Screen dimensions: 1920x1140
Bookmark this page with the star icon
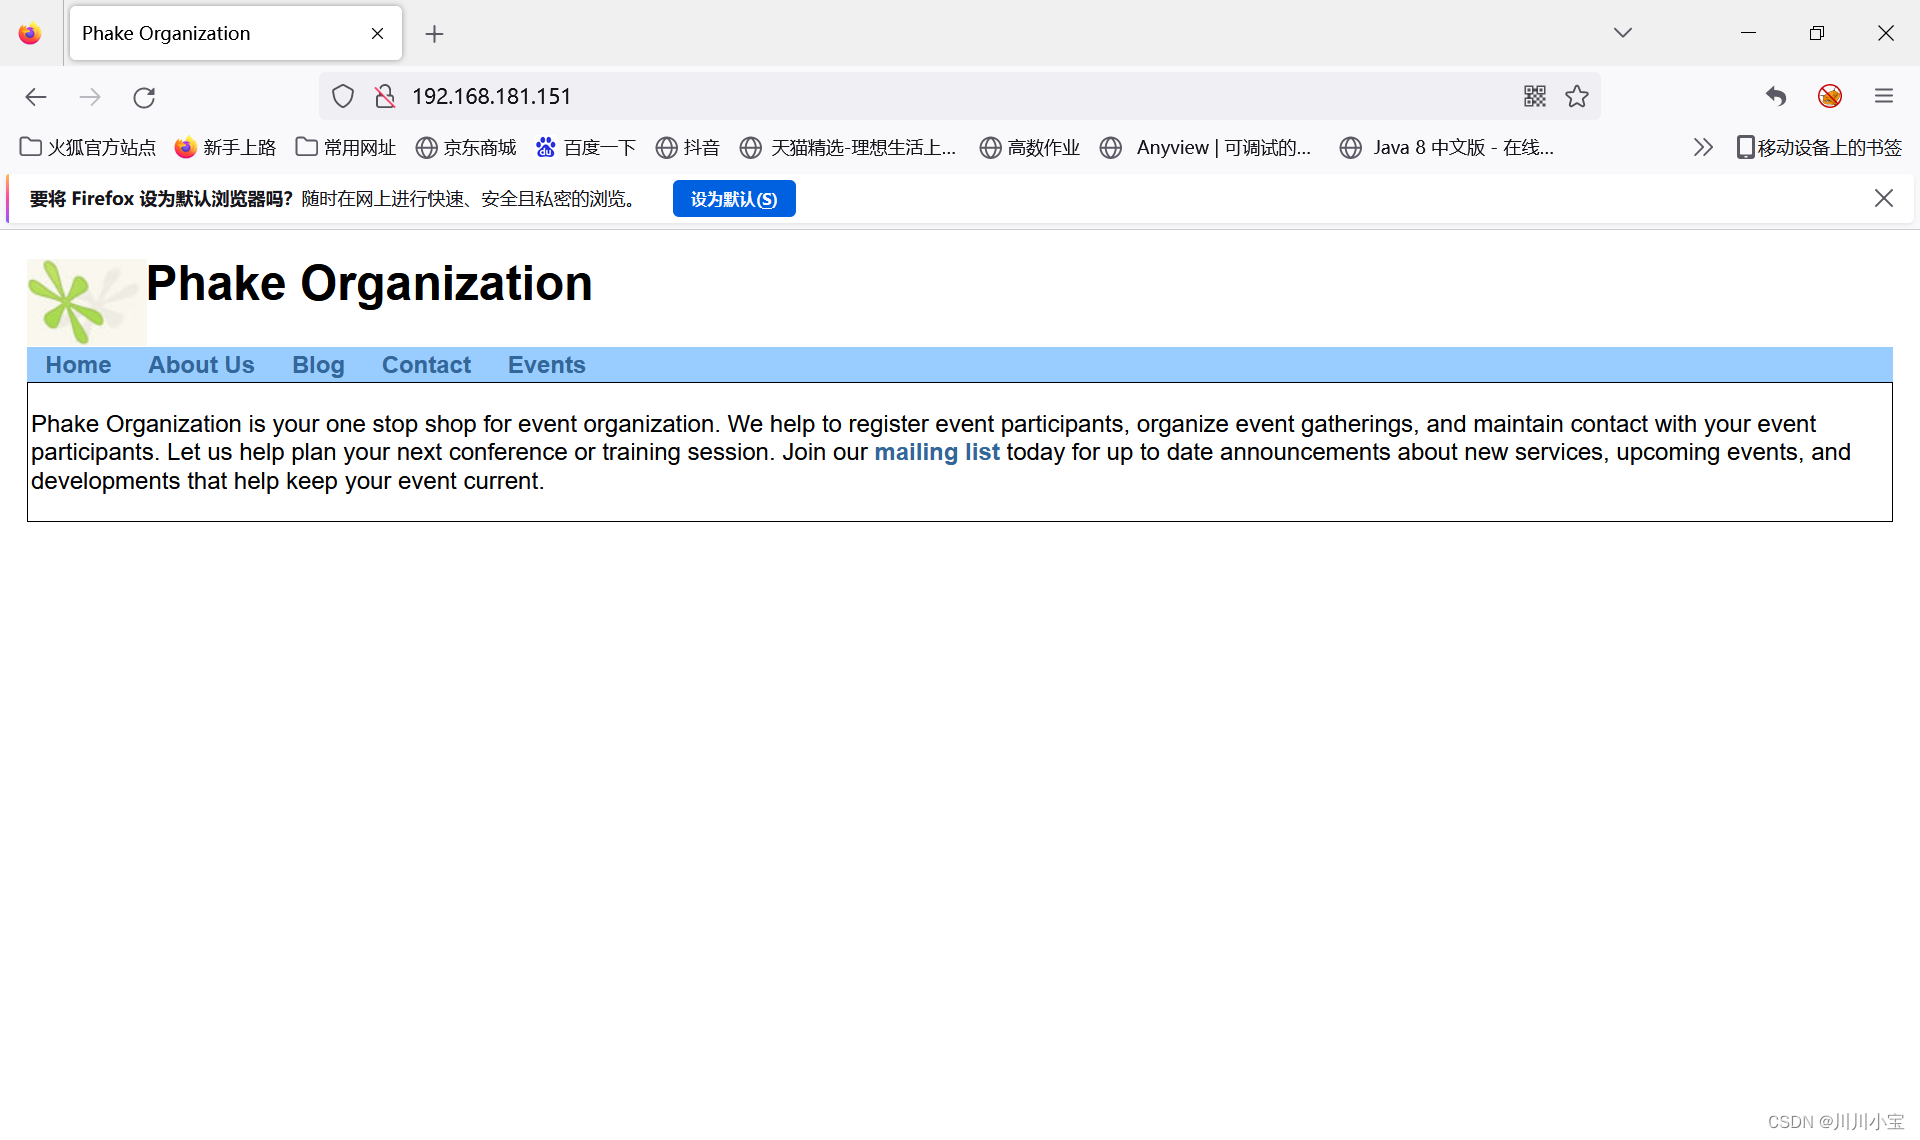coord(1577,96)
